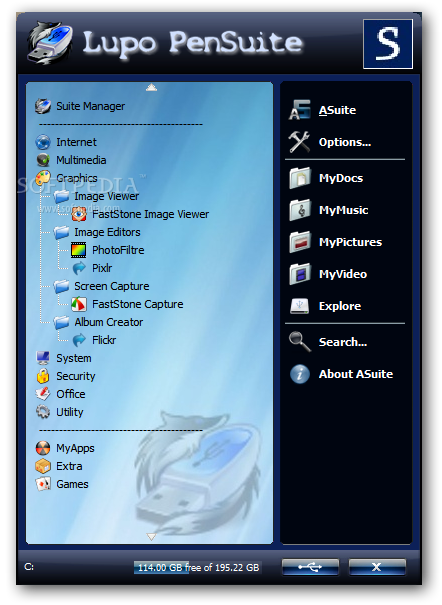
Task: Select the Extra label
Action: pos(69,466)
